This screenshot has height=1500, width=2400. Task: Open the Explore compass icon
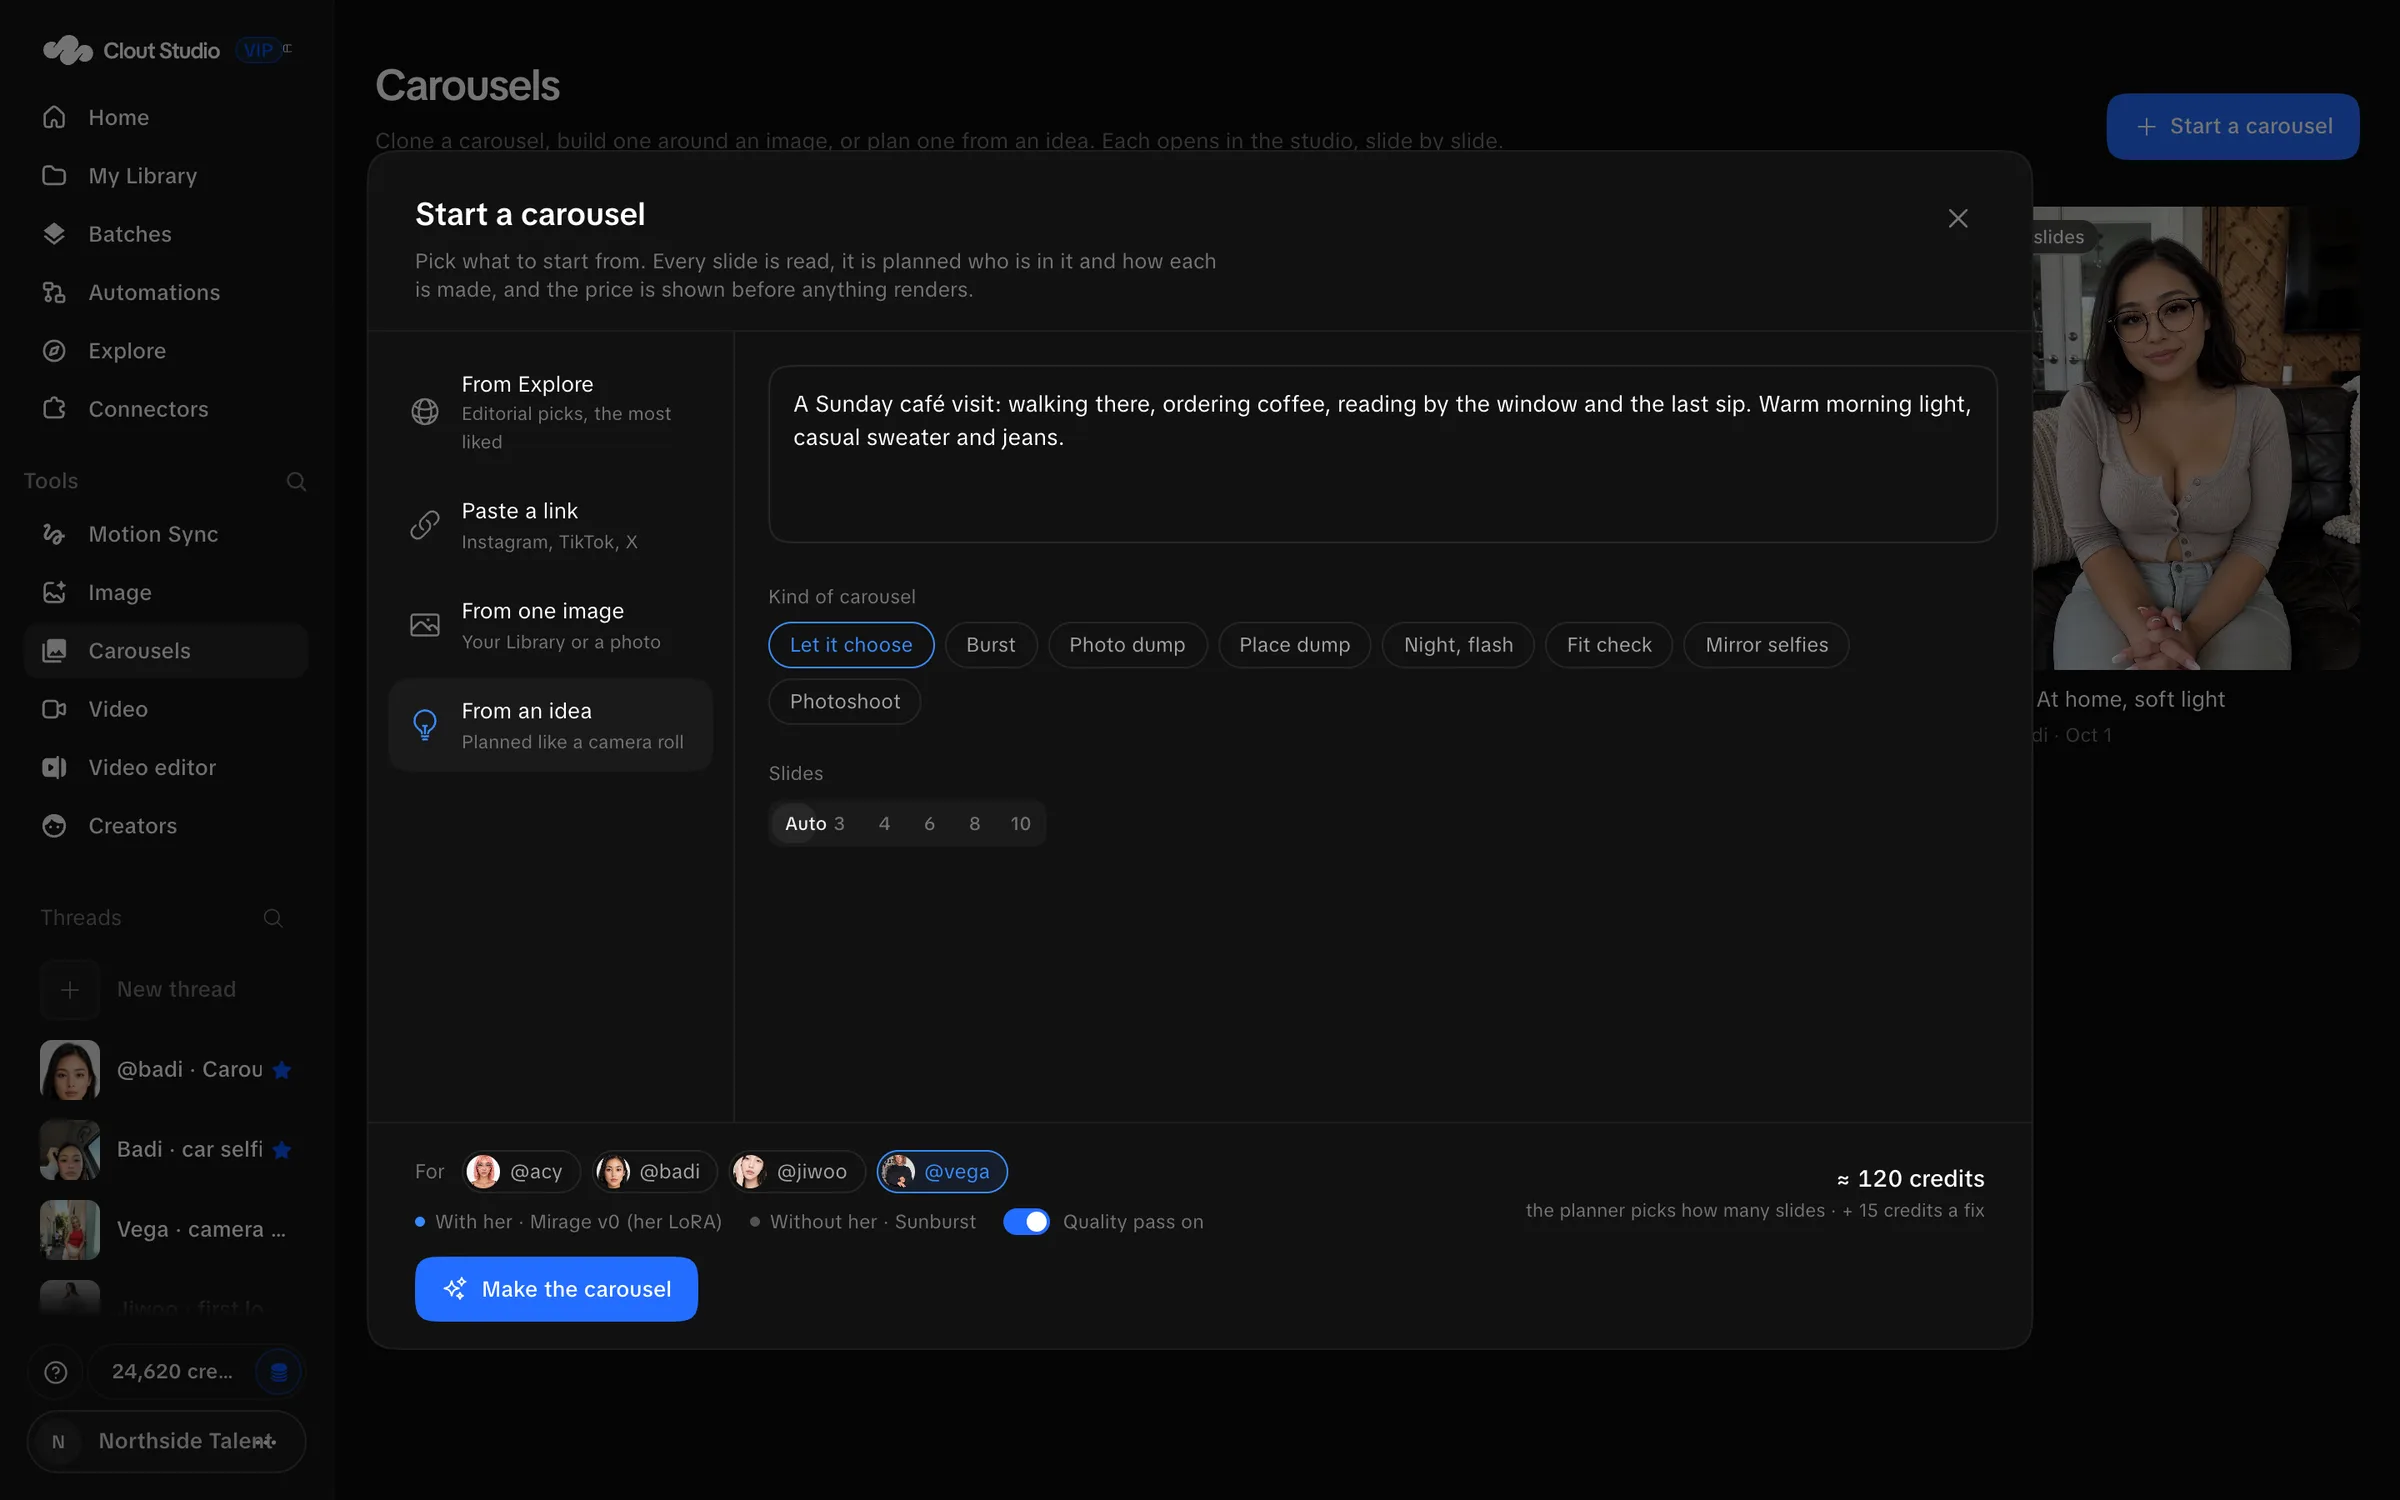[x=54, y=351]
